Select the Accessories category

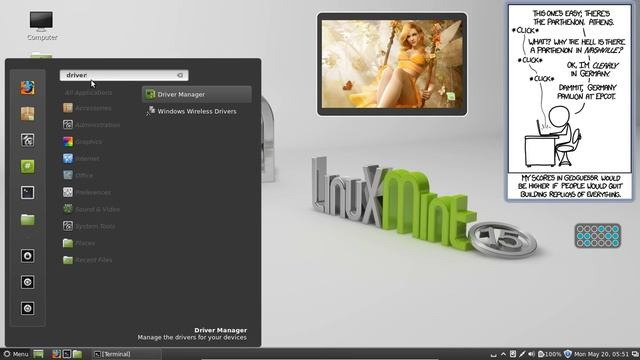pos(87,108)
